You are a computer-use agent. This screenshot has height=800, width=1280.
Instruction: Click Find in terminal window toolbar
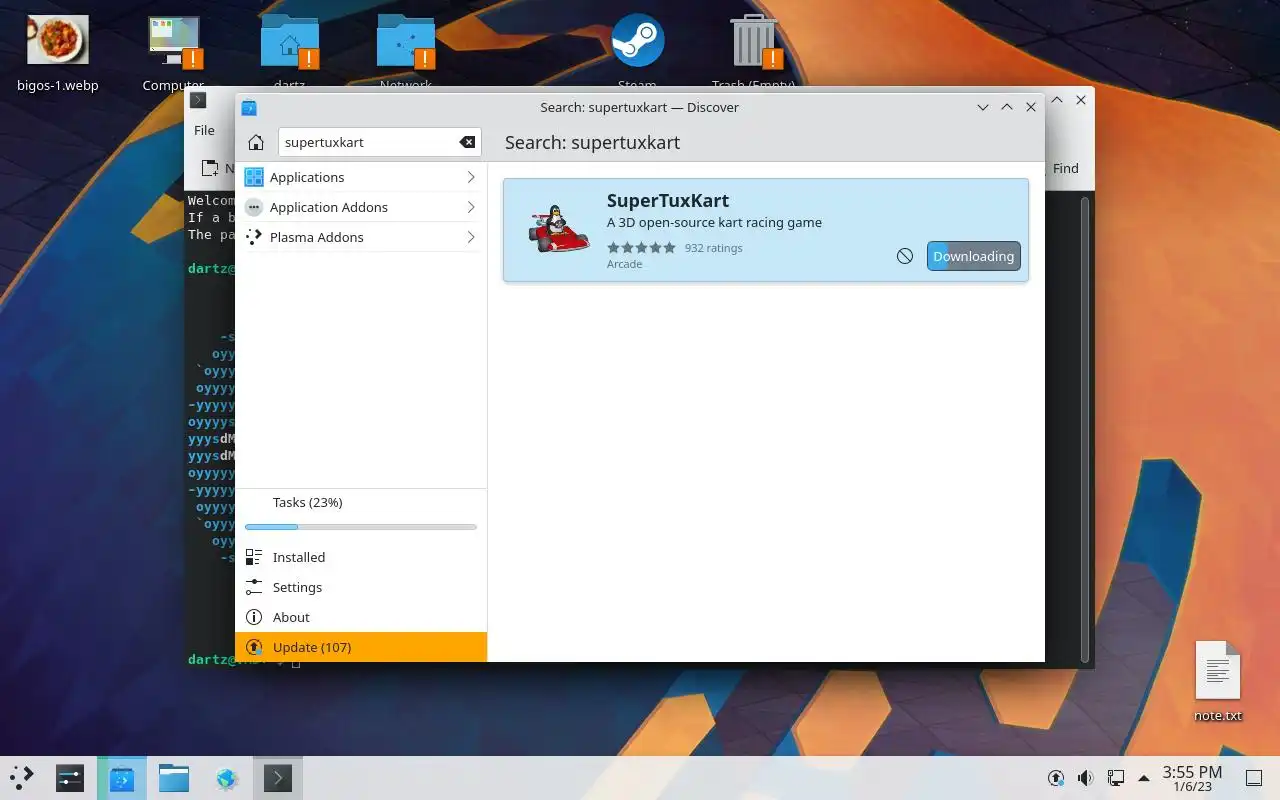(x=1066, y=168)
